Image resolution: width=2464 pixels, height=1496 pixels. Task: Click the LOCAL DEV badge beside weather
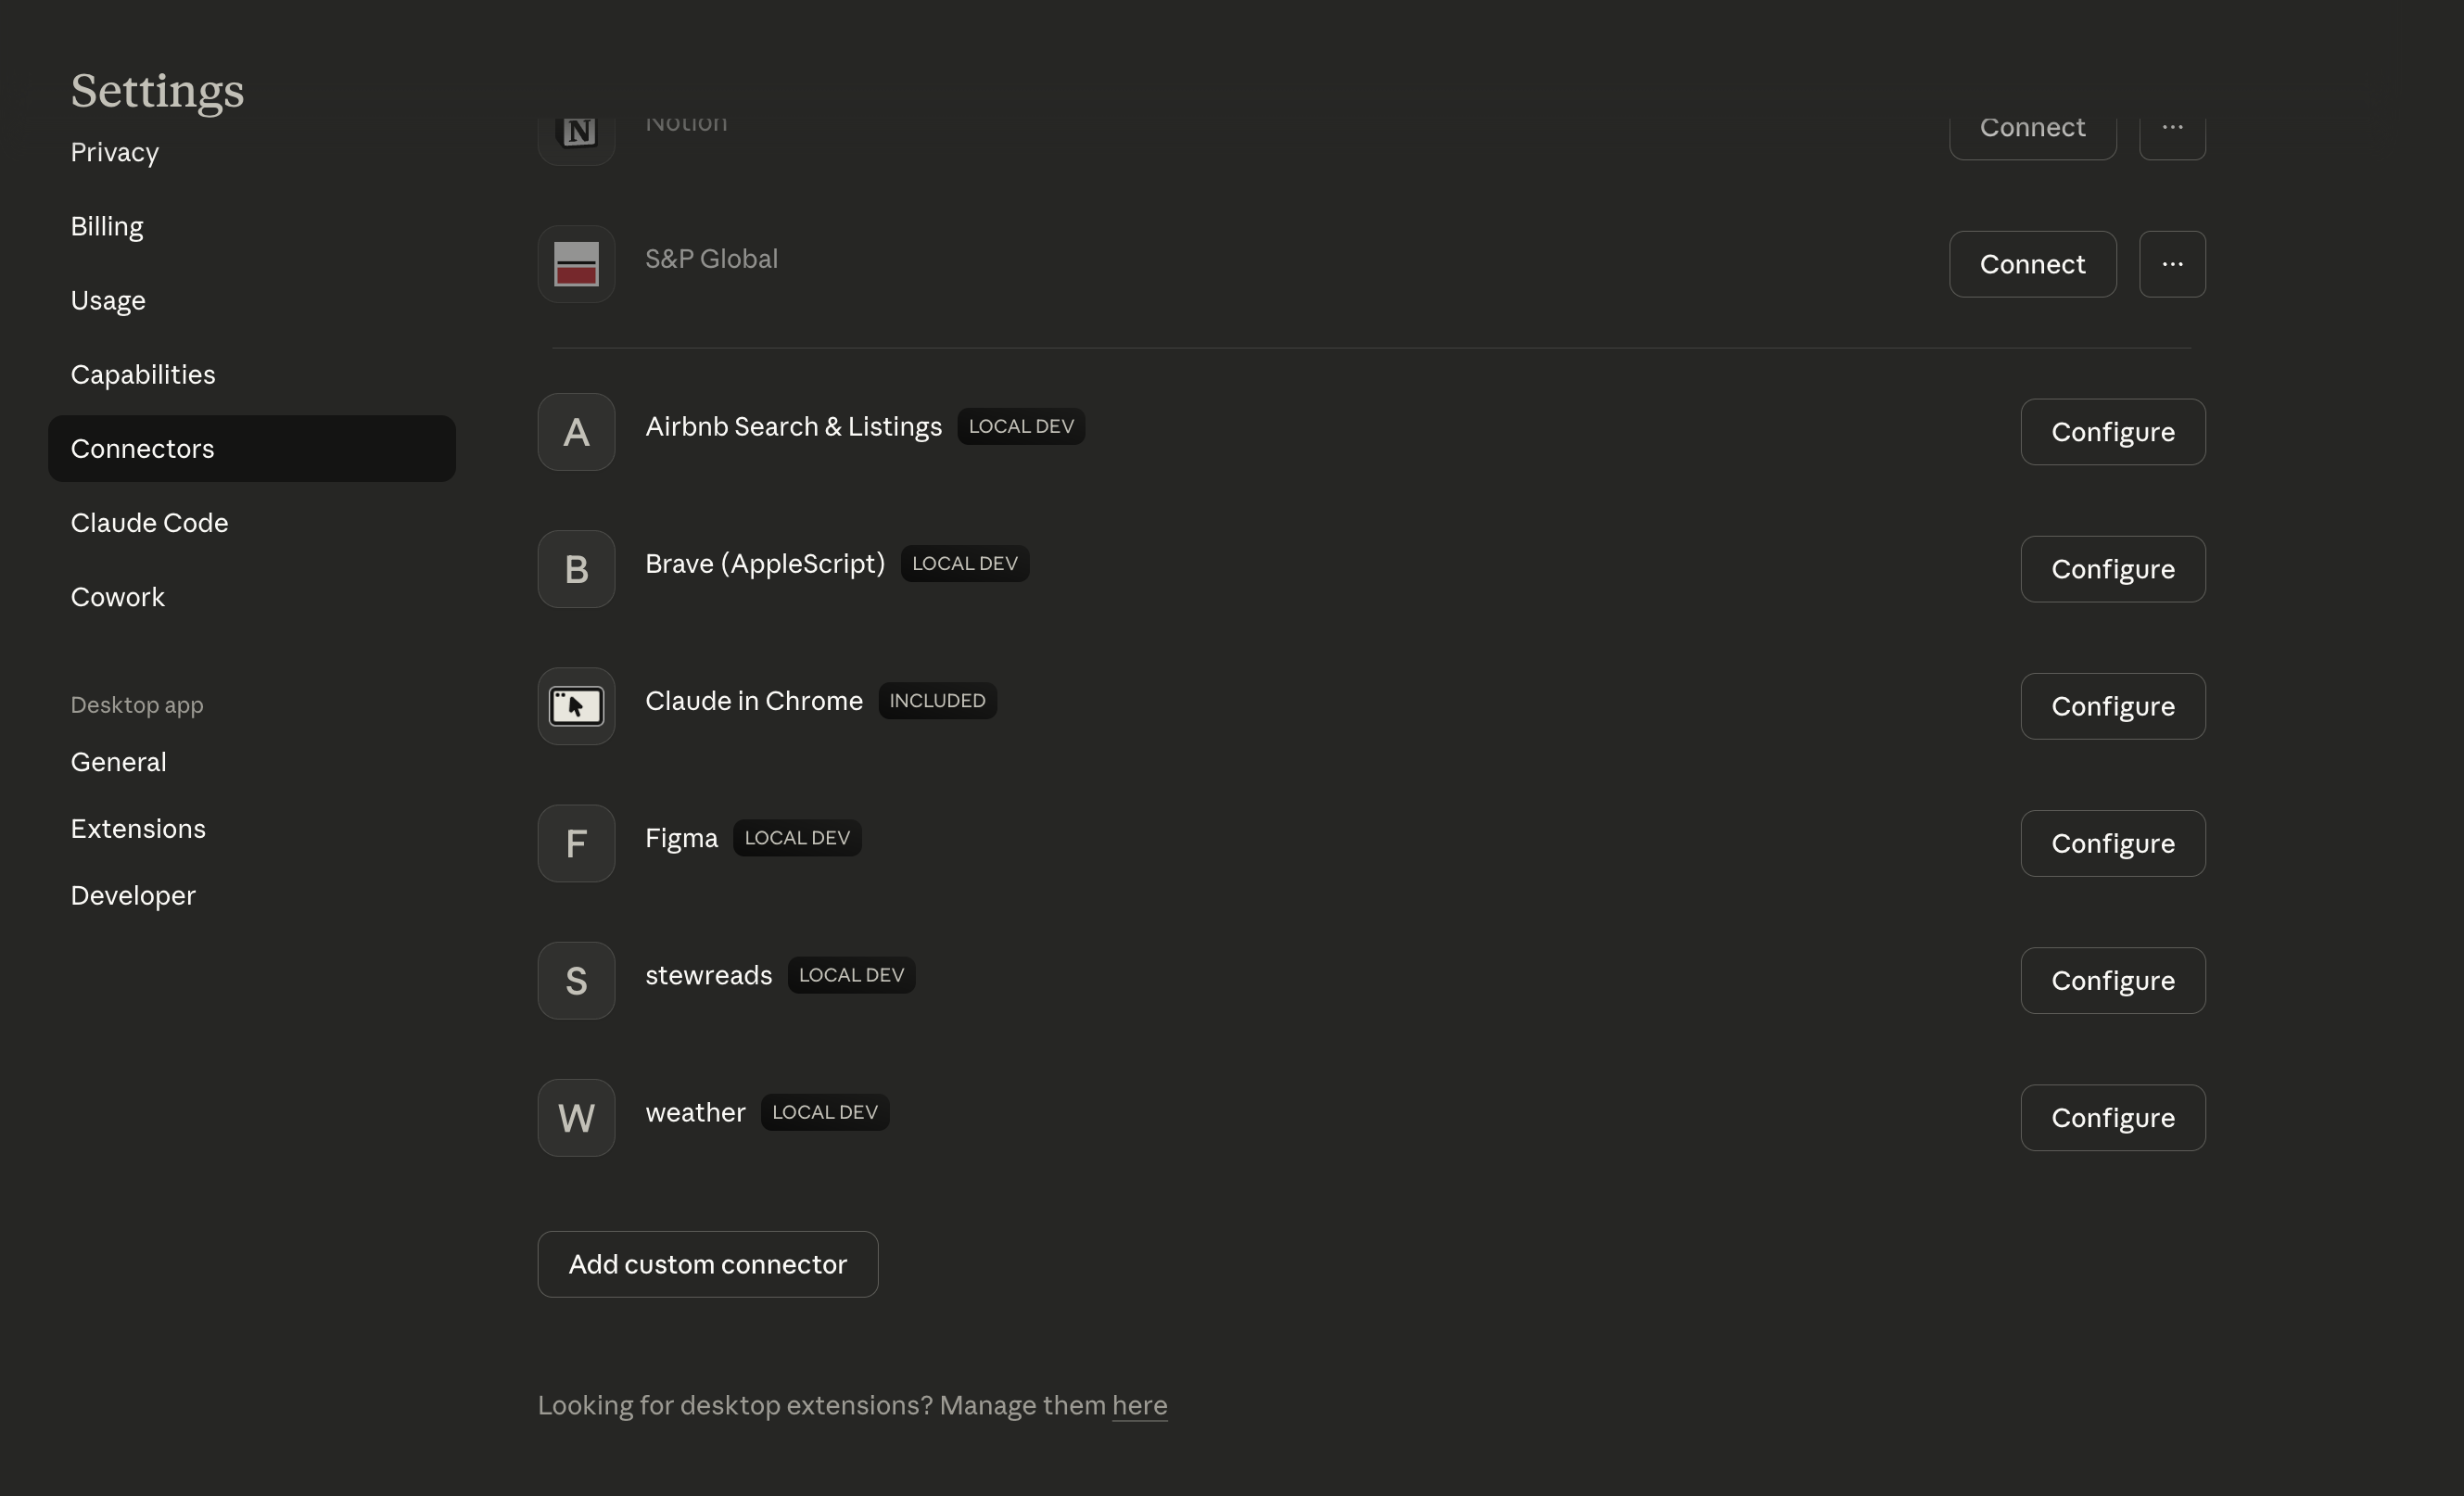point(824,1112)
